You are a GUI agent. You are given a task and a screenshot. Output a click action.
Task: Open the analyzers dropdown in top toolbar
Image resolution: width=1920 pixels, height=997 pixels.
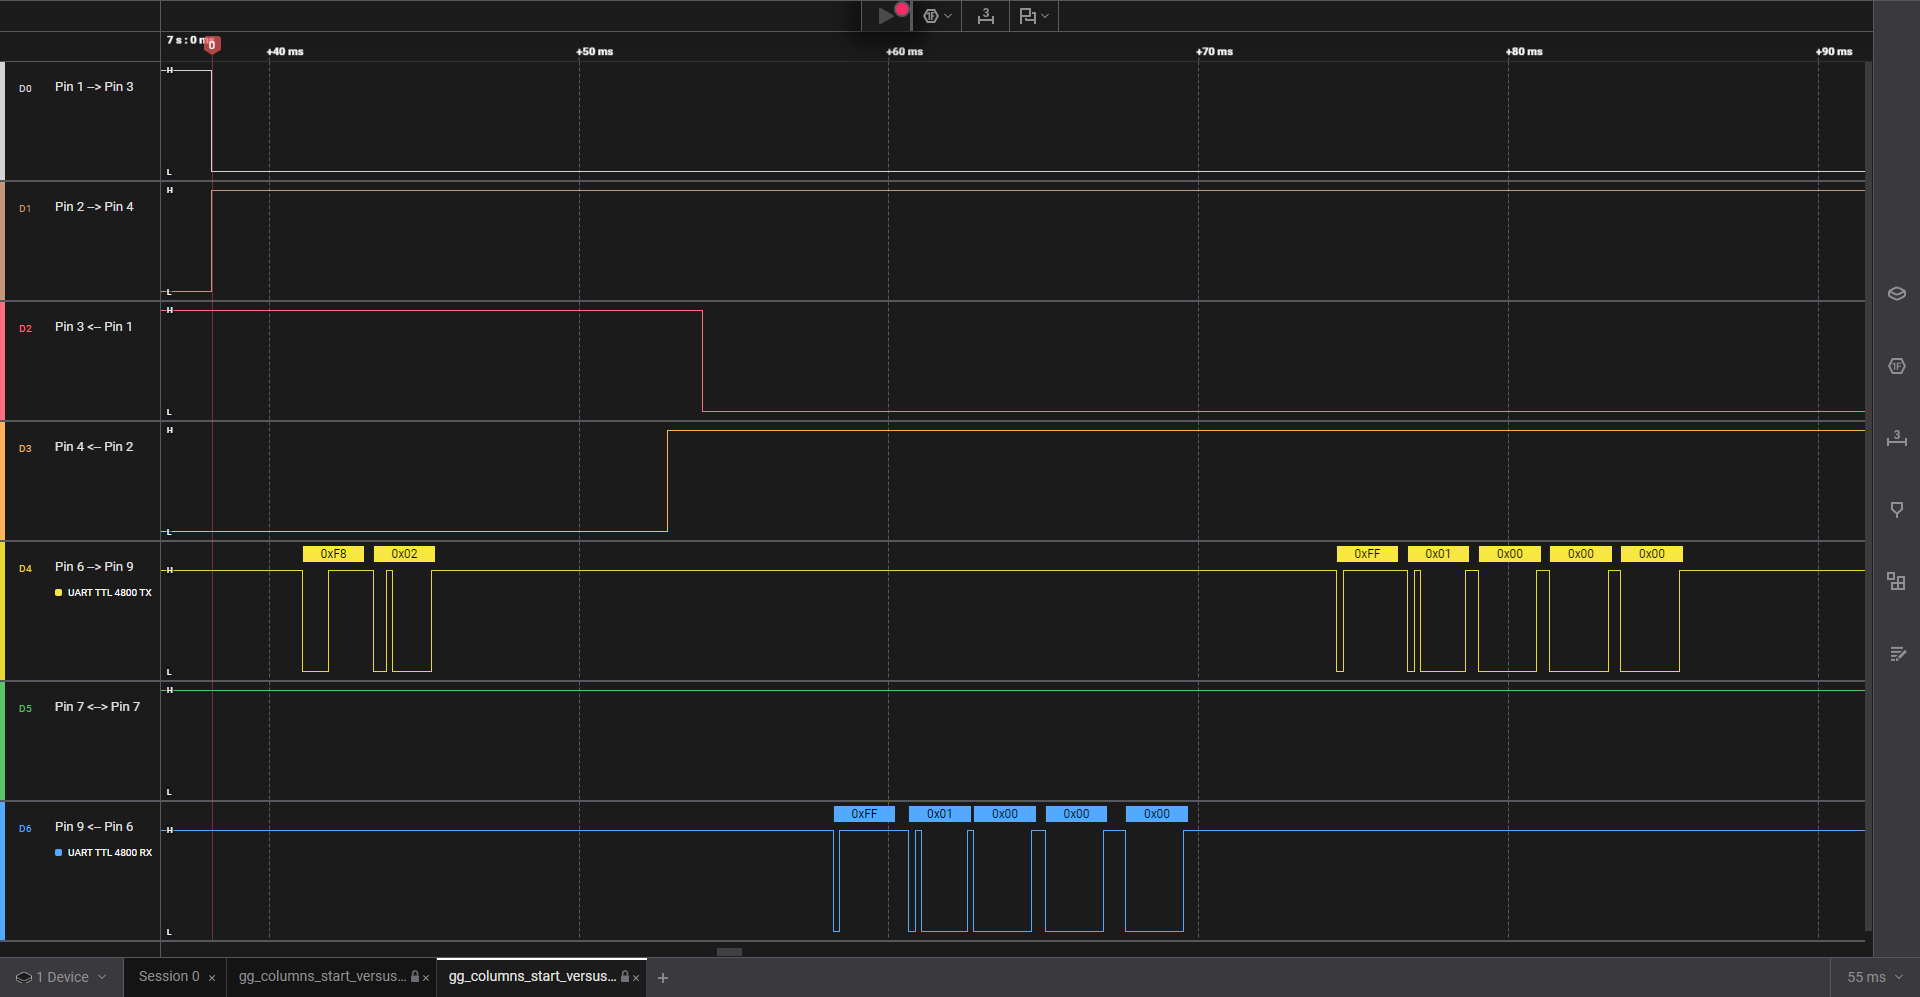937,16
